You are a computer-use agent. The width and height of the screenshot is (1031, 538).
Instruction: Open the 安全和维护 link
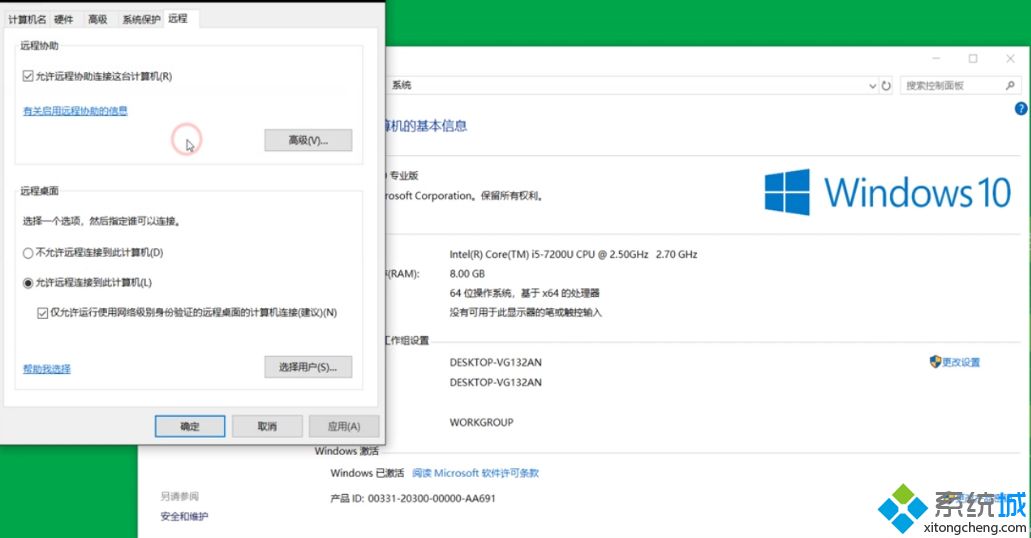184,516
